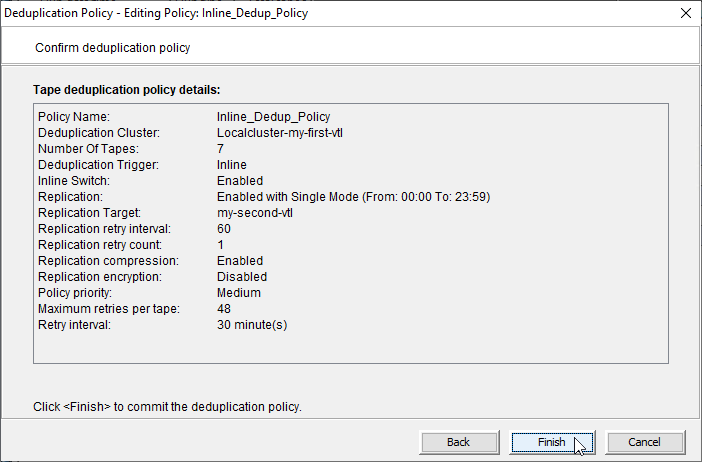Screen dimensions: 702x462
Task: Close the Deduplication Policy dialog
Action: [685, 13]
